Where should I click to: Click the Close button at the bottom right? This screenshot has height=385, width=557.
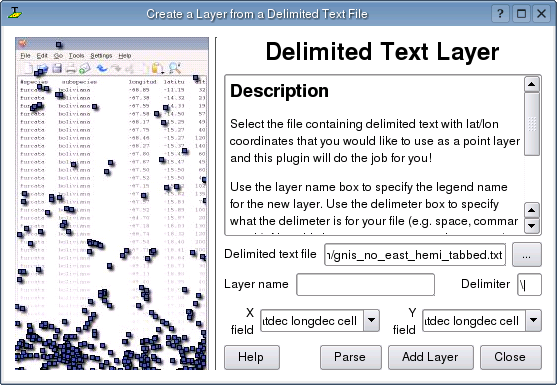pos(510,357)
